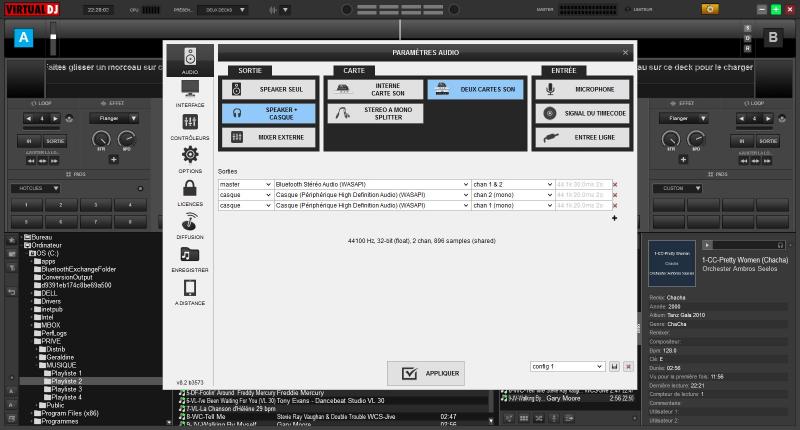Screen dimensions: 800x430
Task: Save the current audio config
Action: point(614,367)
